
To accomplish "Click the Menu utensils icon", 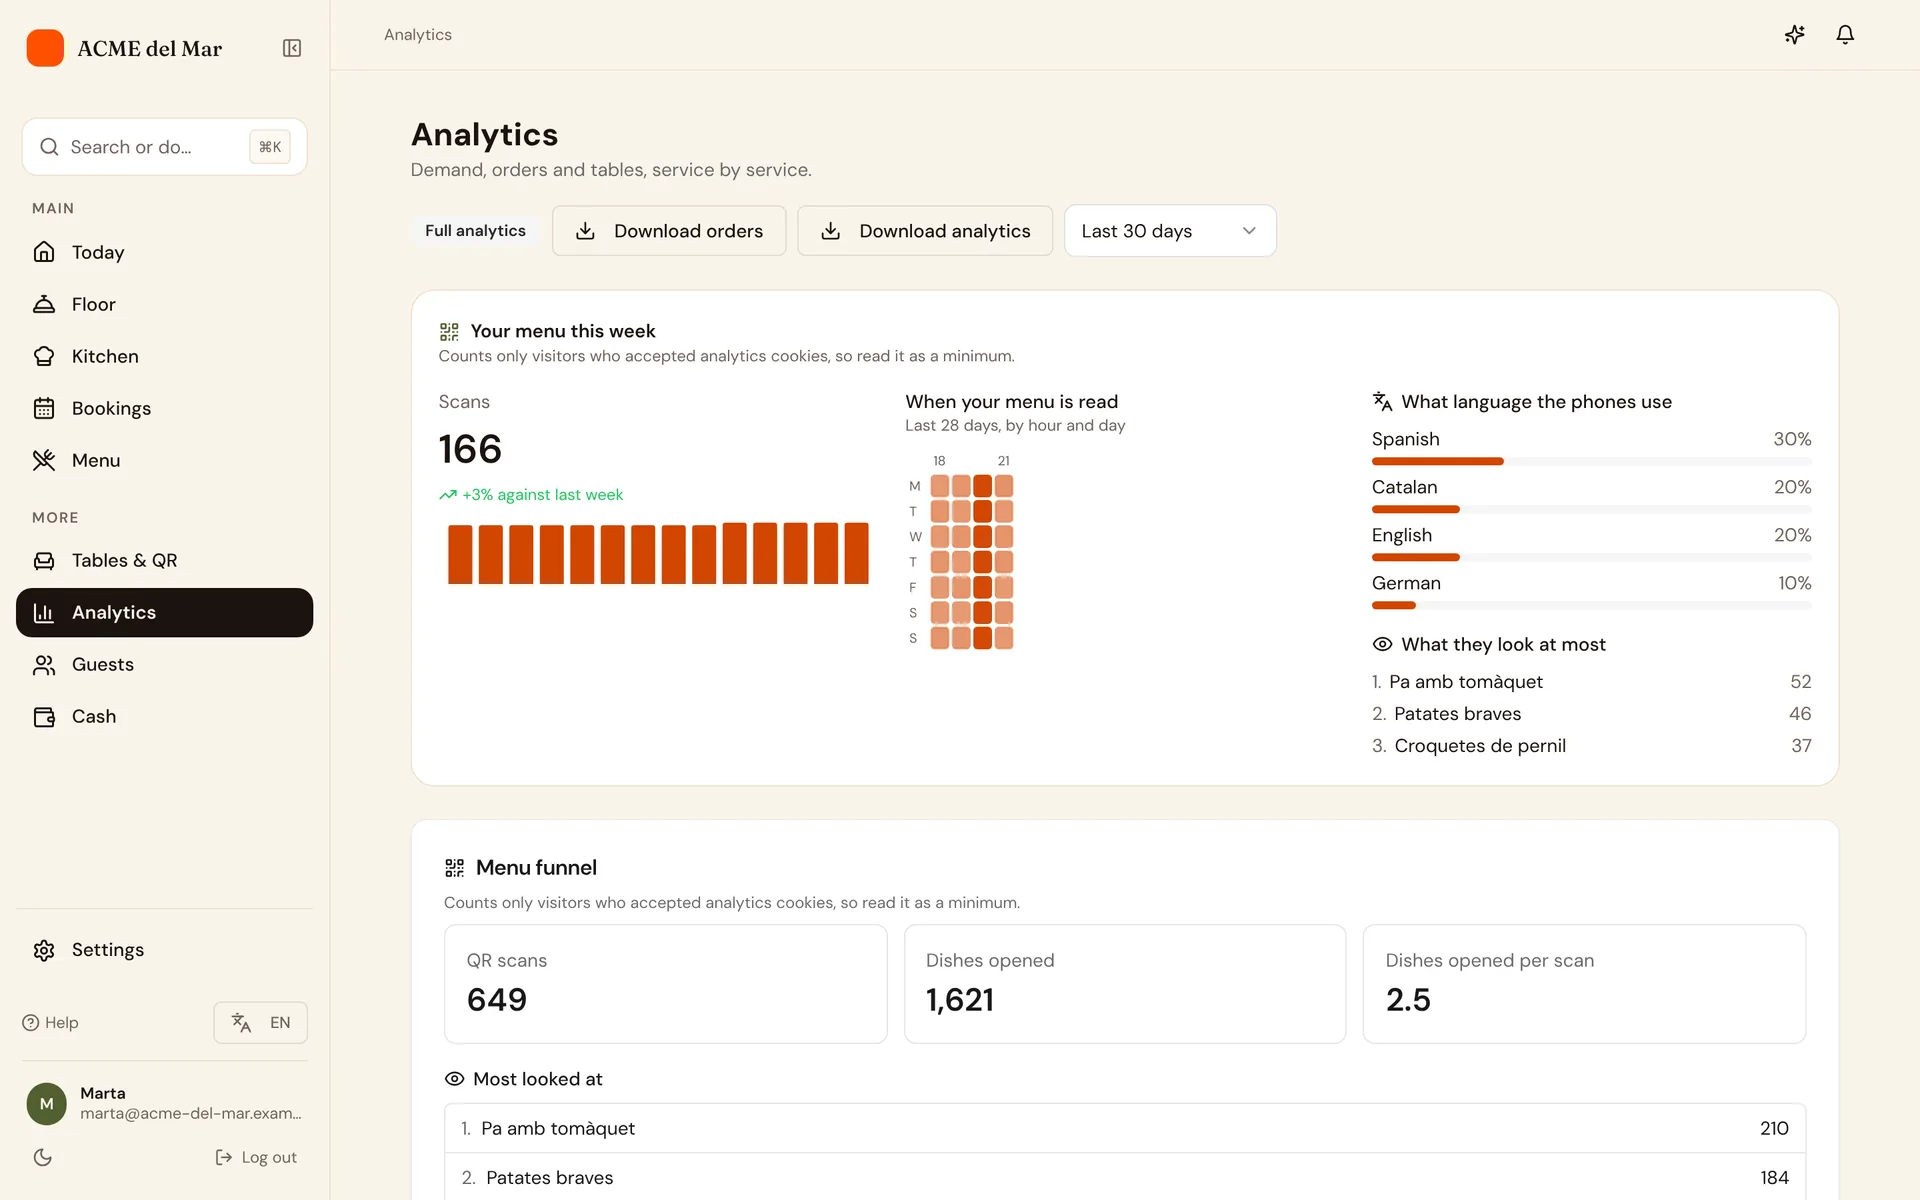I will 44,460.
